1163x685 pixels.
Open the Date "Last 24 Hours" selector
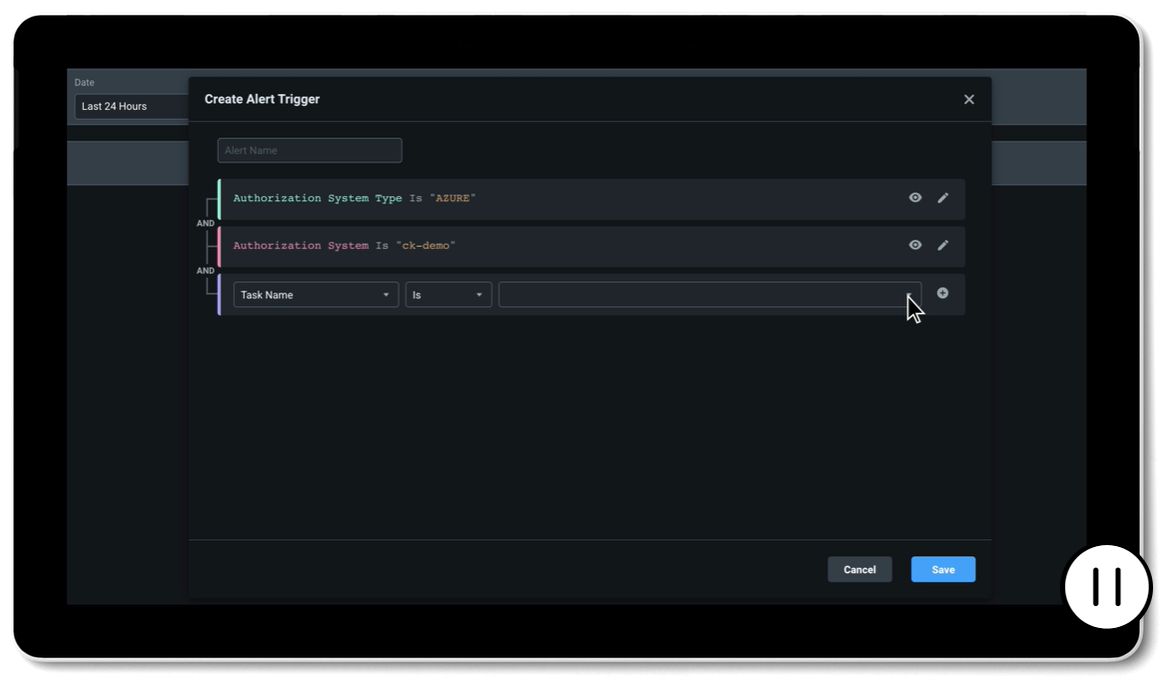[130, 107]
